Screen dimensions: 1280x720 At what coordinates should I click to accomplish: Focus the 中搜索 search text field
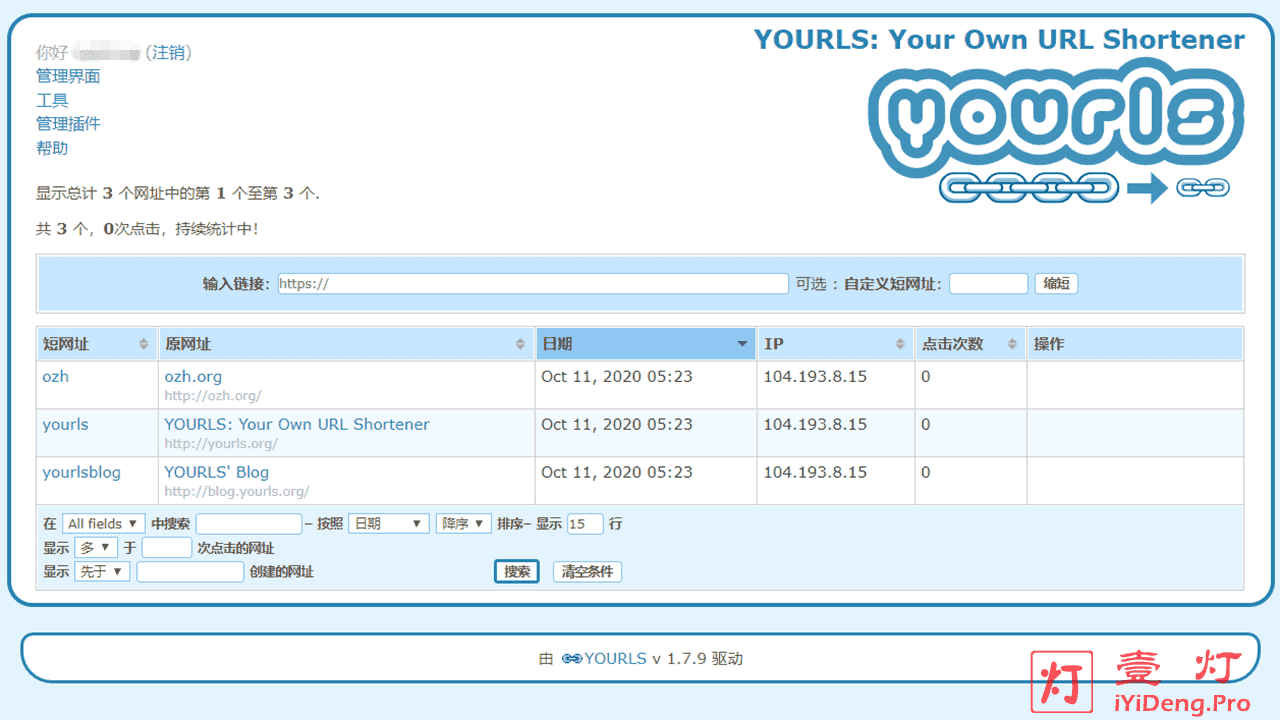click(249, 524)
